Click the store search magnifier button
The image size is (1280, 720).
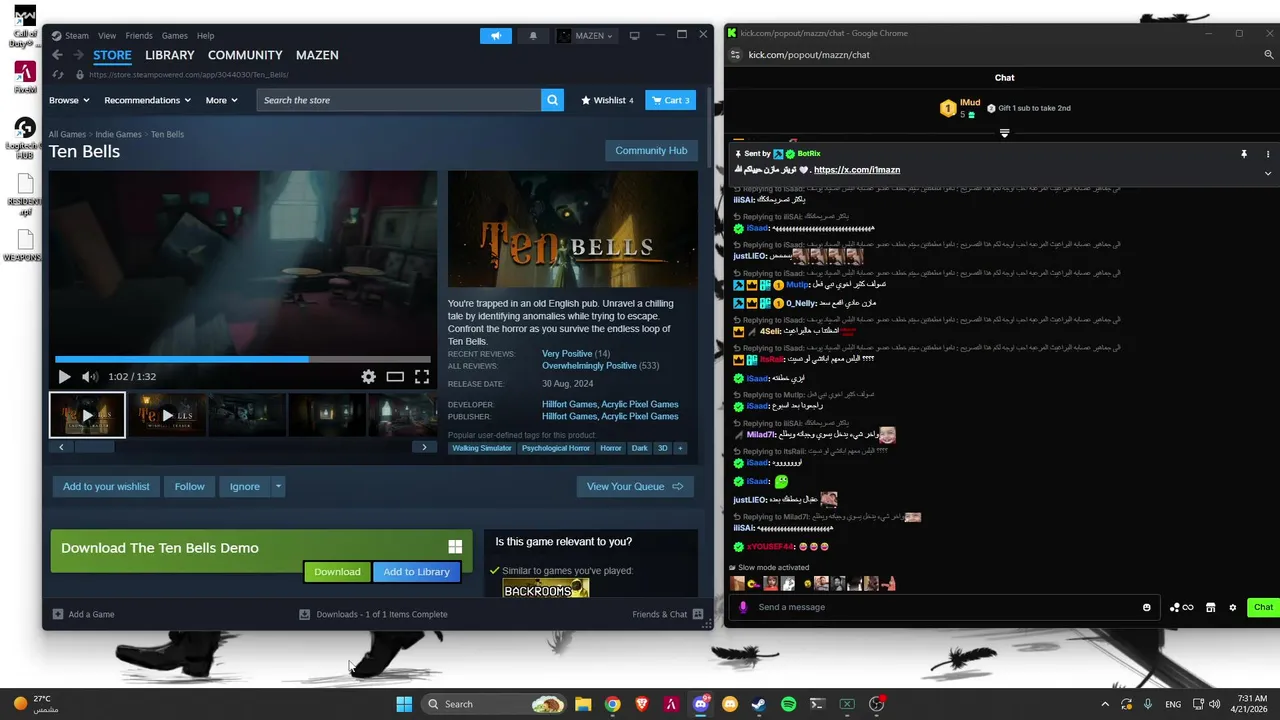coord(552,100)
